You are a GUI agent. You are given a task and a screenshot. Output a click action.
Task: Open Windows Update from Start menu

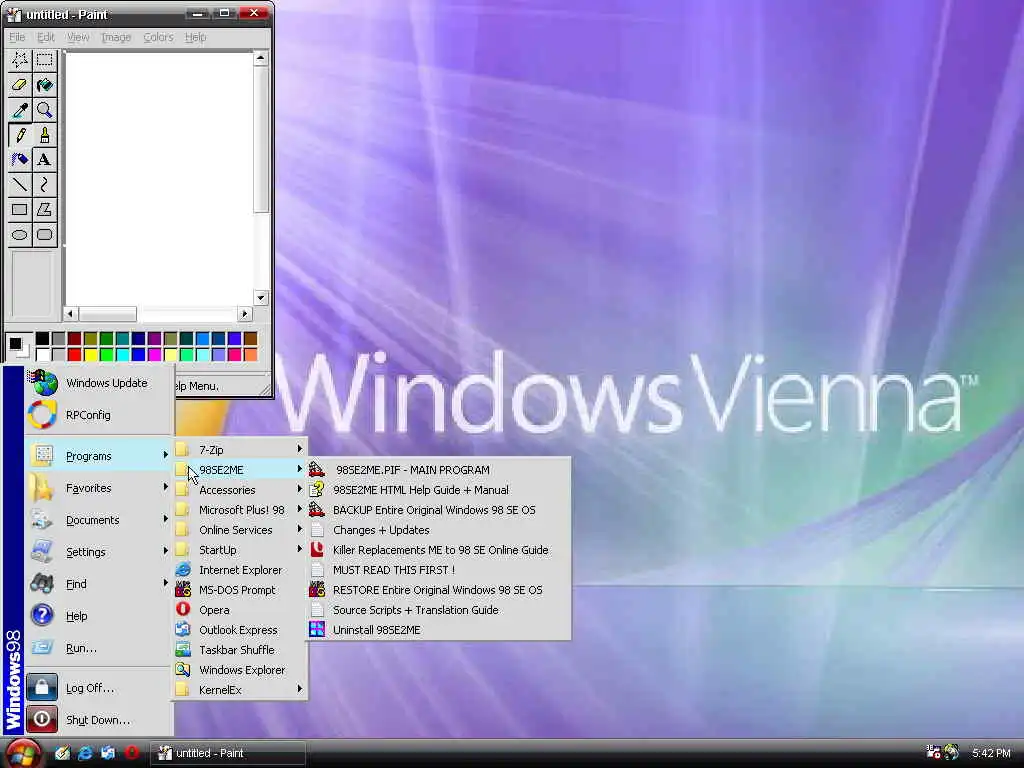click(99, 383)
